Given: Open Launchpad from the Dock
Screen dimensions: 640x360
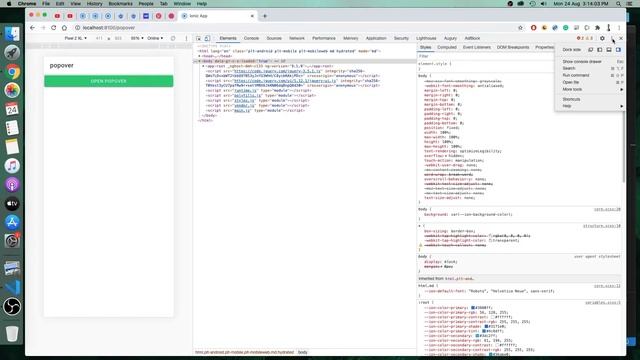Looking at the screenshot, I should click(x=12, y=53).
